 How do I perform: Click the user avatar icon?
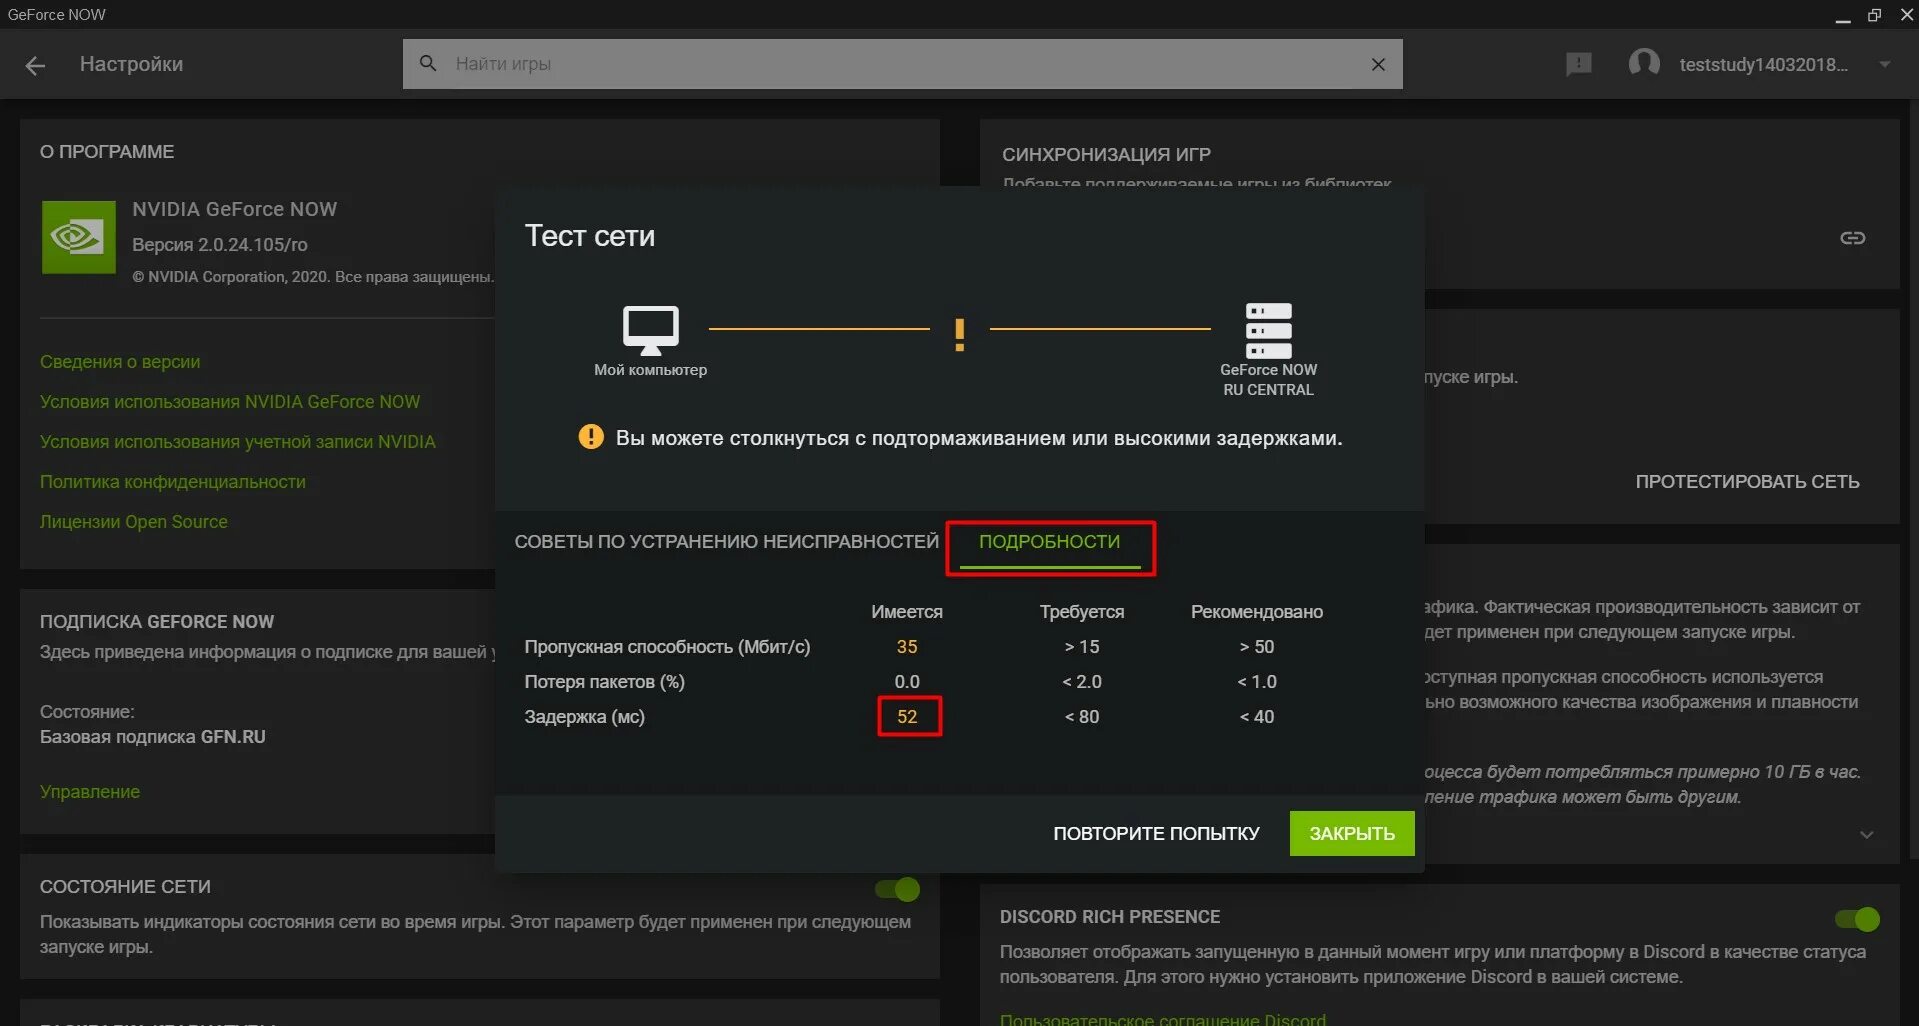coord(1644,64)
